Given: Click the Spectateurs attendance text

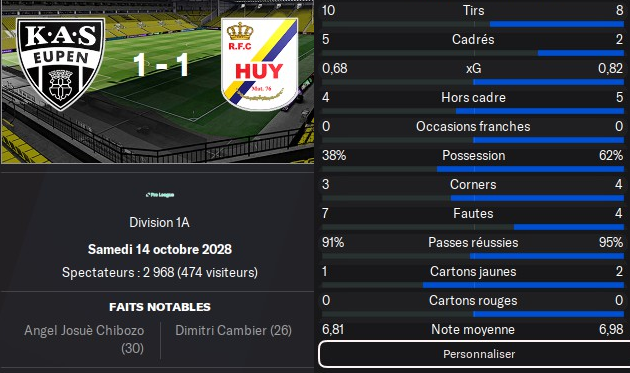Looking at the screenshot, I should click(x=160, y=273).
